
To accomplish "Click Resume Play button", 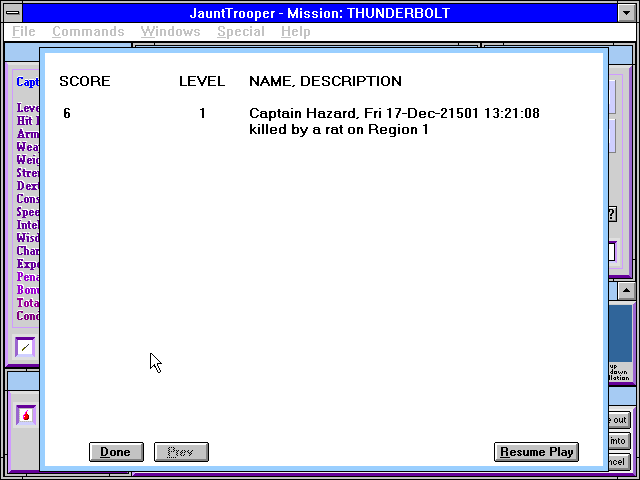I will (536, 452).
